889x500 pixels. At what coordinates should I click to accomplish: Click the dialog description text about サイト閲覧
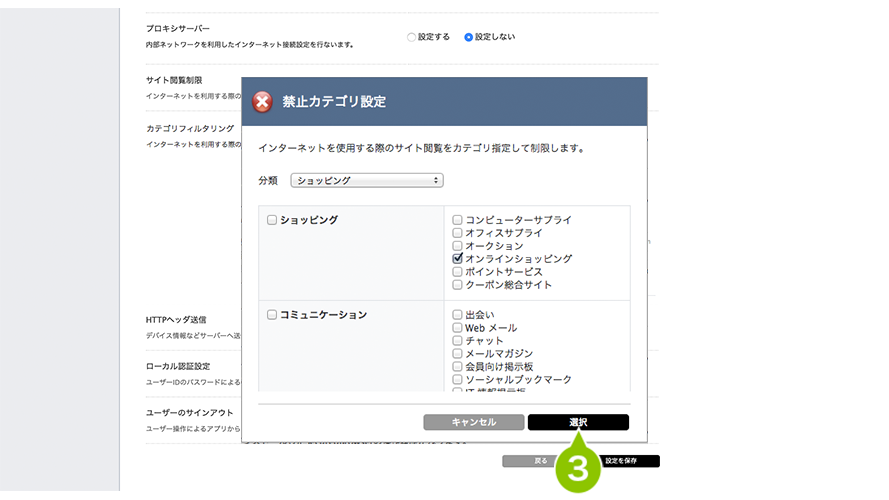coord(422,149)
